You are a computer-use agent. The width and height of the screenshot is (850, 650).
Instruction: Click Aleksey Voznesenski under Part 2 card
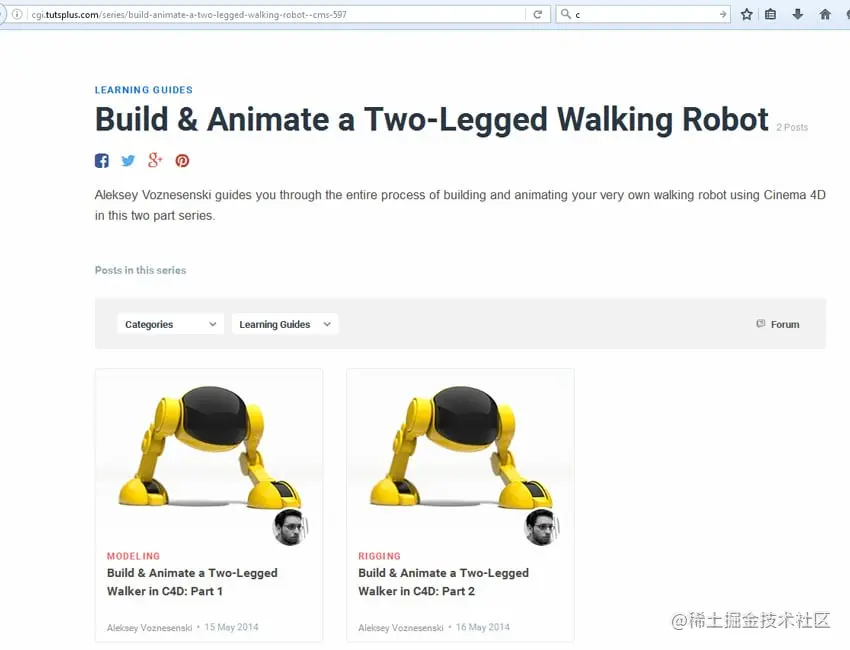pos(401,628)
